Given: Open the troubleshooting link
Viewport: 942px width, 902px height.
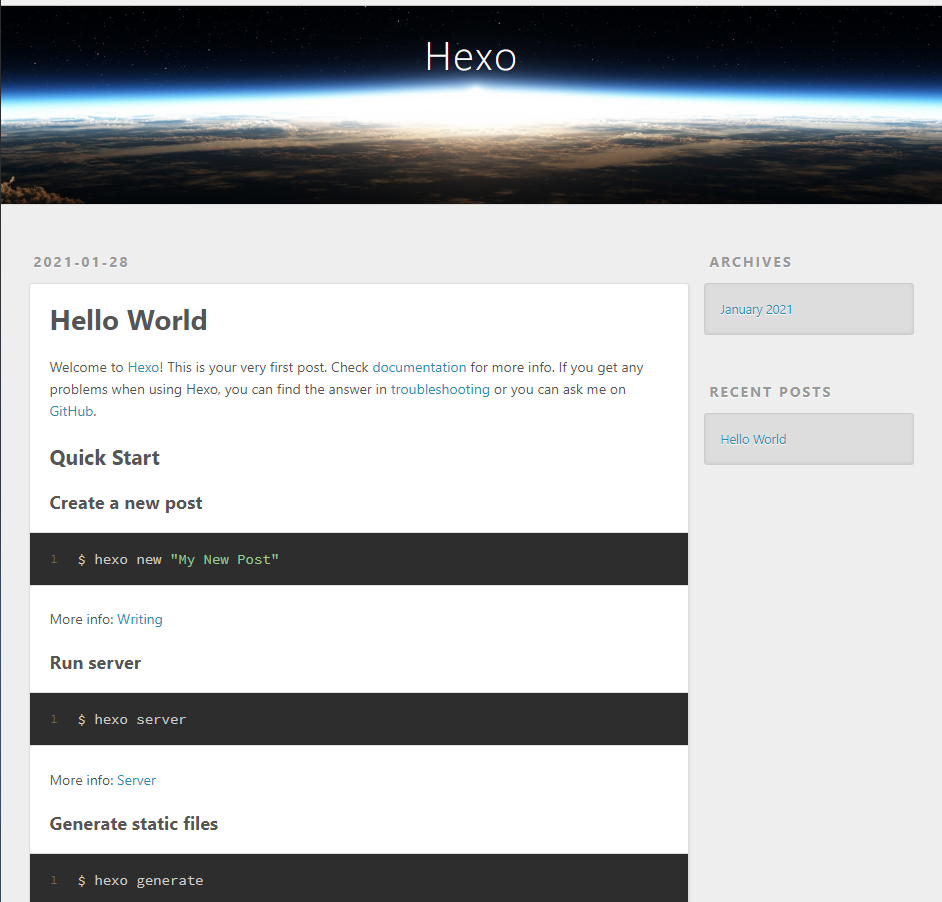Looking at the screenshot, I should coord(440,389).
